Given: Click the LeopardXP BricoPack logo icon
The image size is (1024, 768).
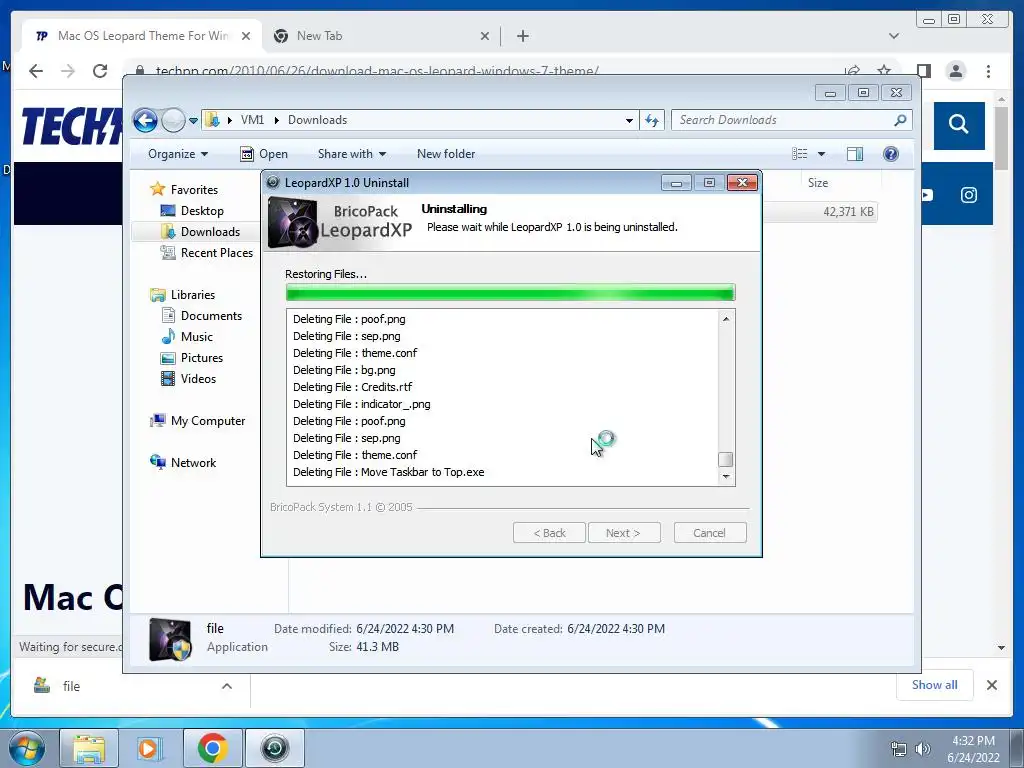Looking at the screenshot, I should click(293, 223).
